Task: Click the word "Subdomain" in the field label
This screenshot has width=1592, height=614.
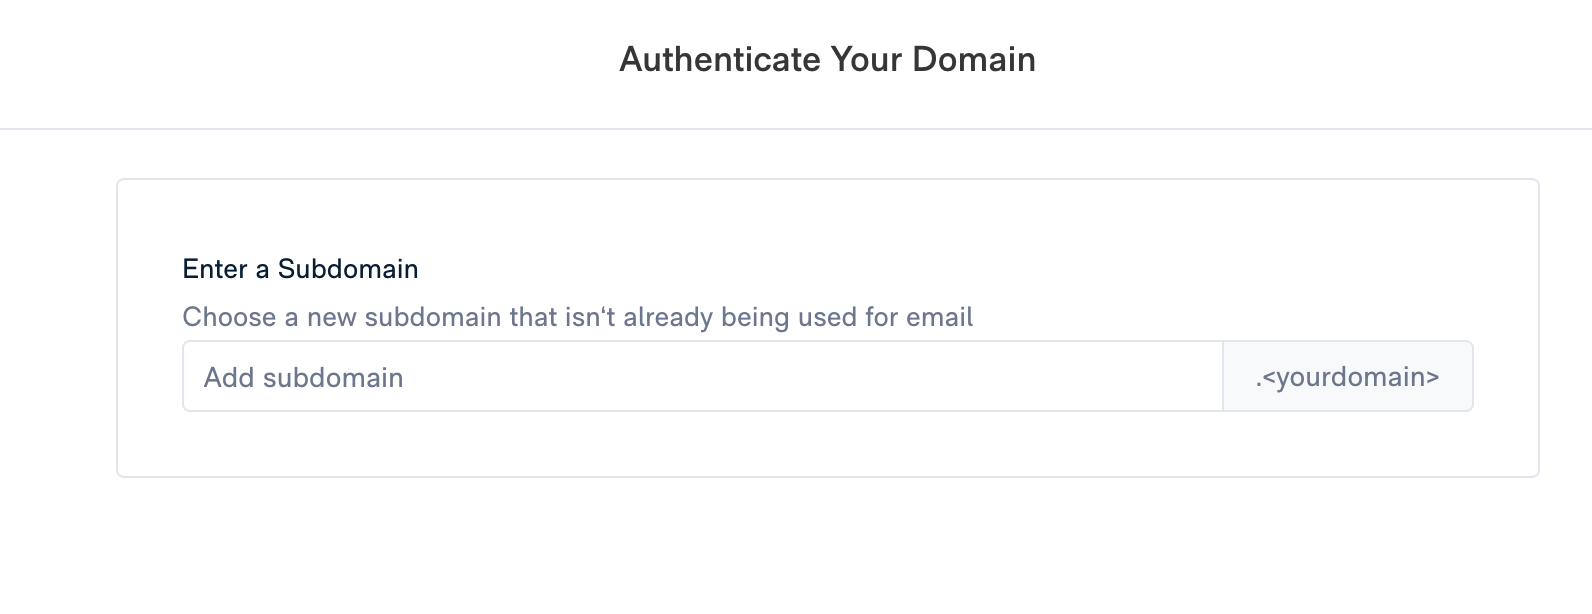Action: click(348, 269)
